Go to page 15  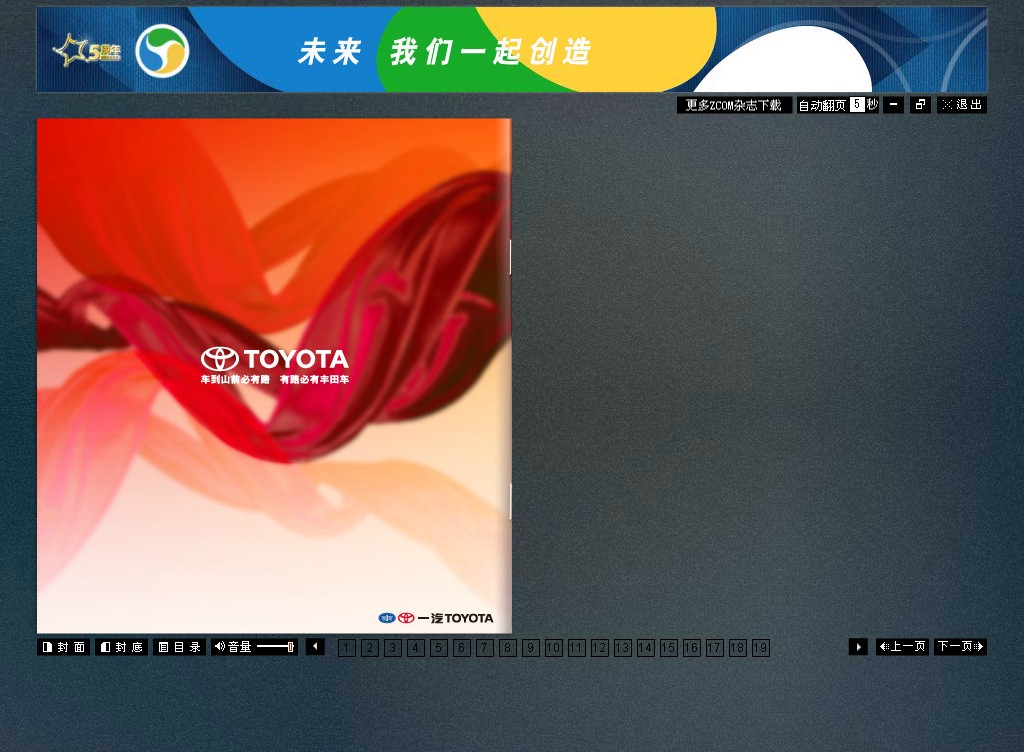pos(669,648)
